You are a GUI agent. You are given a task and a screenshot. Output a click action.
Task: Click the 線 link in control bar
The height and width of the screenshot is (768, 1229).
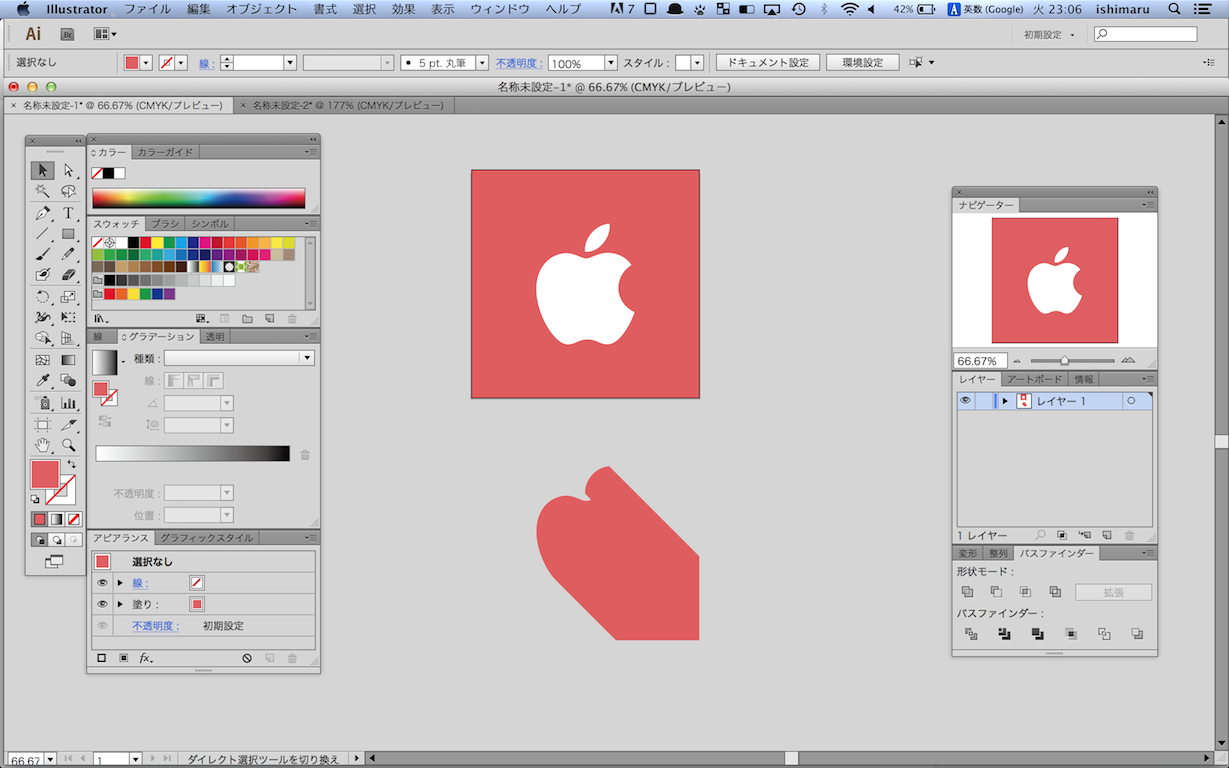205,63
